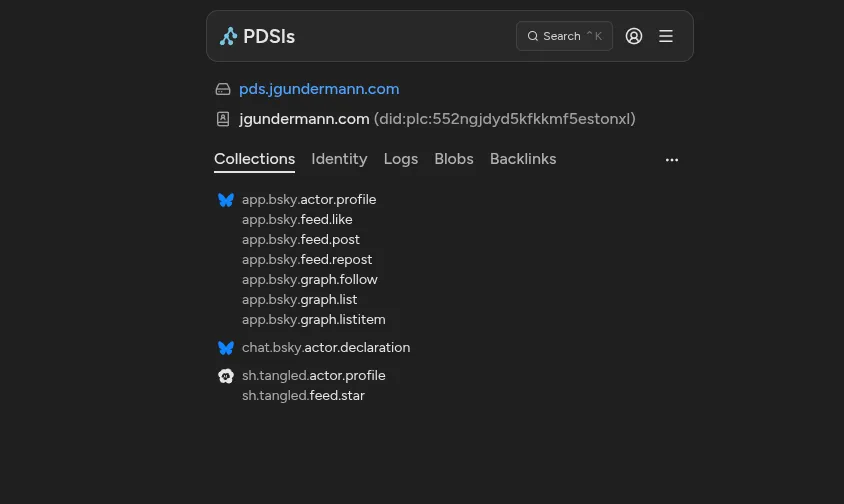The width and height of the screenshot is (844, 504).
Task: Click the magnifier icon in search
Action: point(533,36)
